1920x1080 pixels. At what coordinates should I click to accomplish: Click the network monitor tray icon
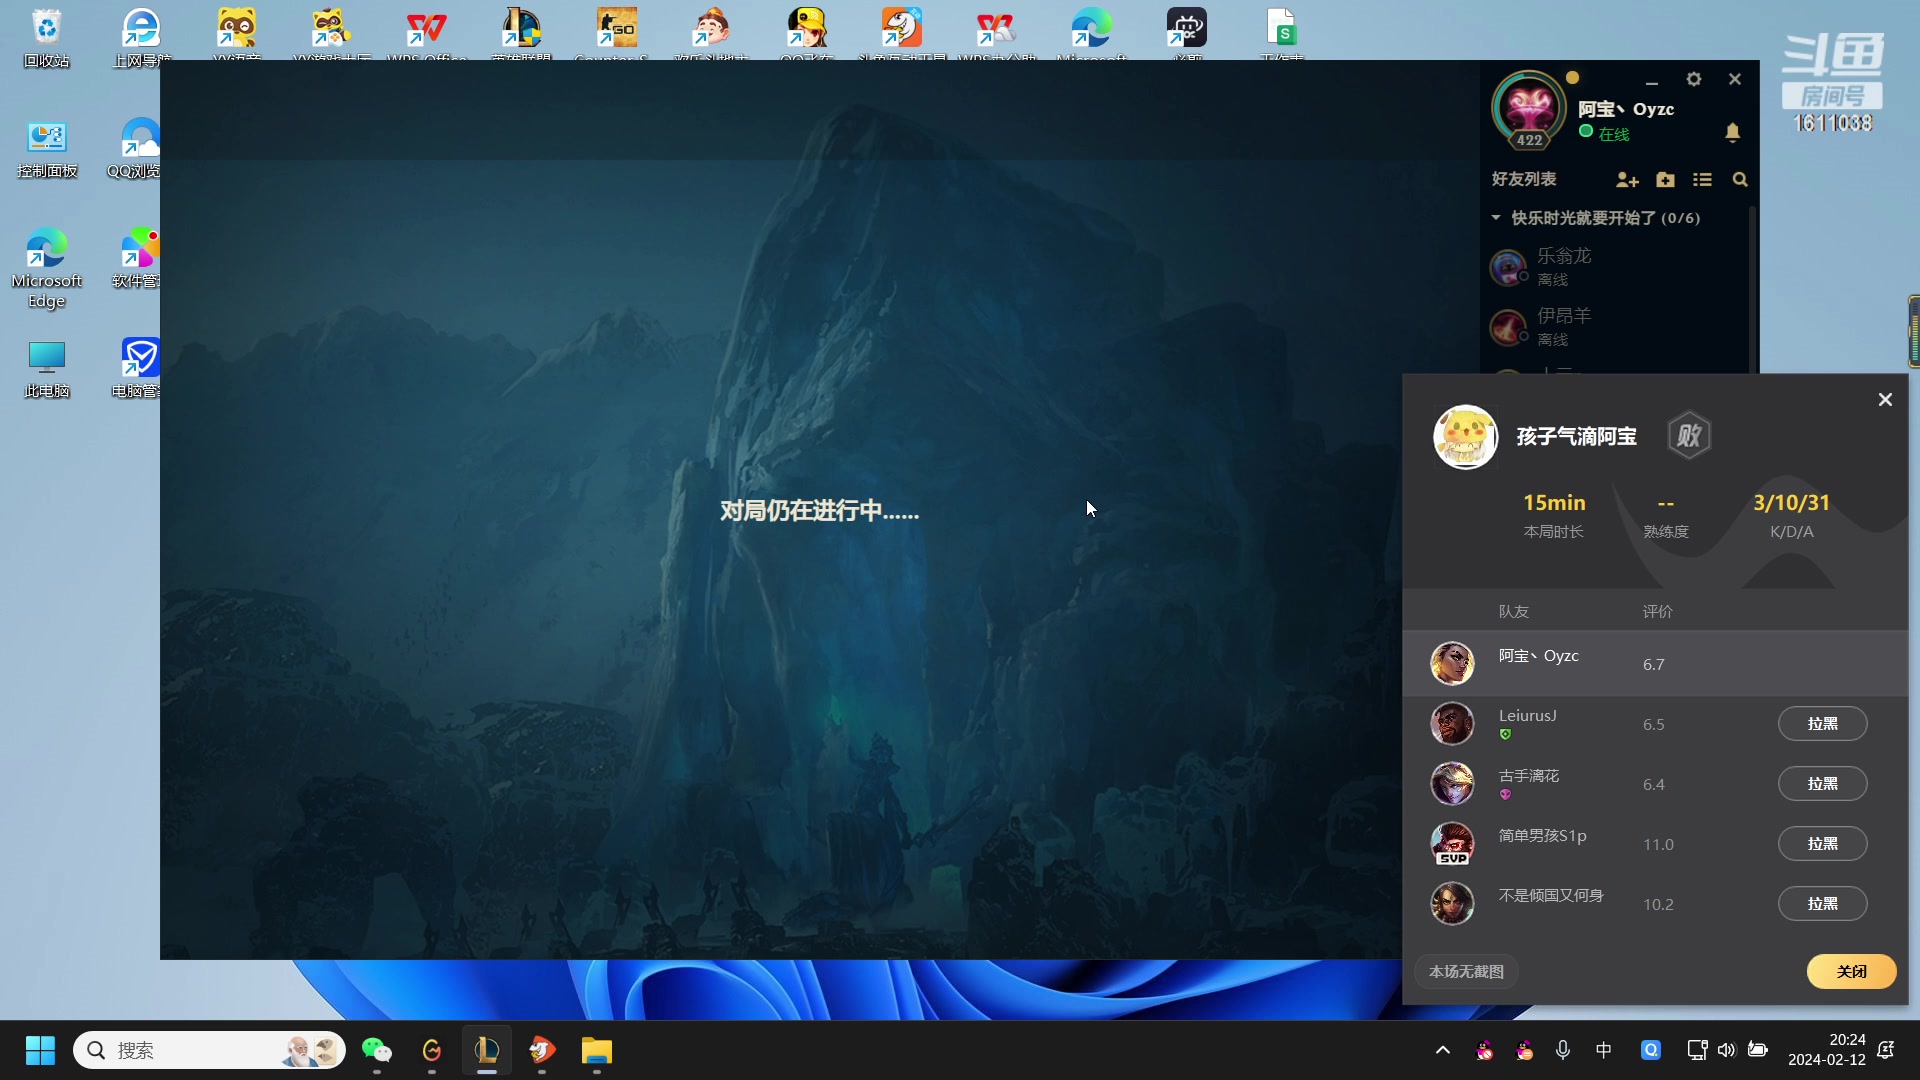pos(1697,1050)
